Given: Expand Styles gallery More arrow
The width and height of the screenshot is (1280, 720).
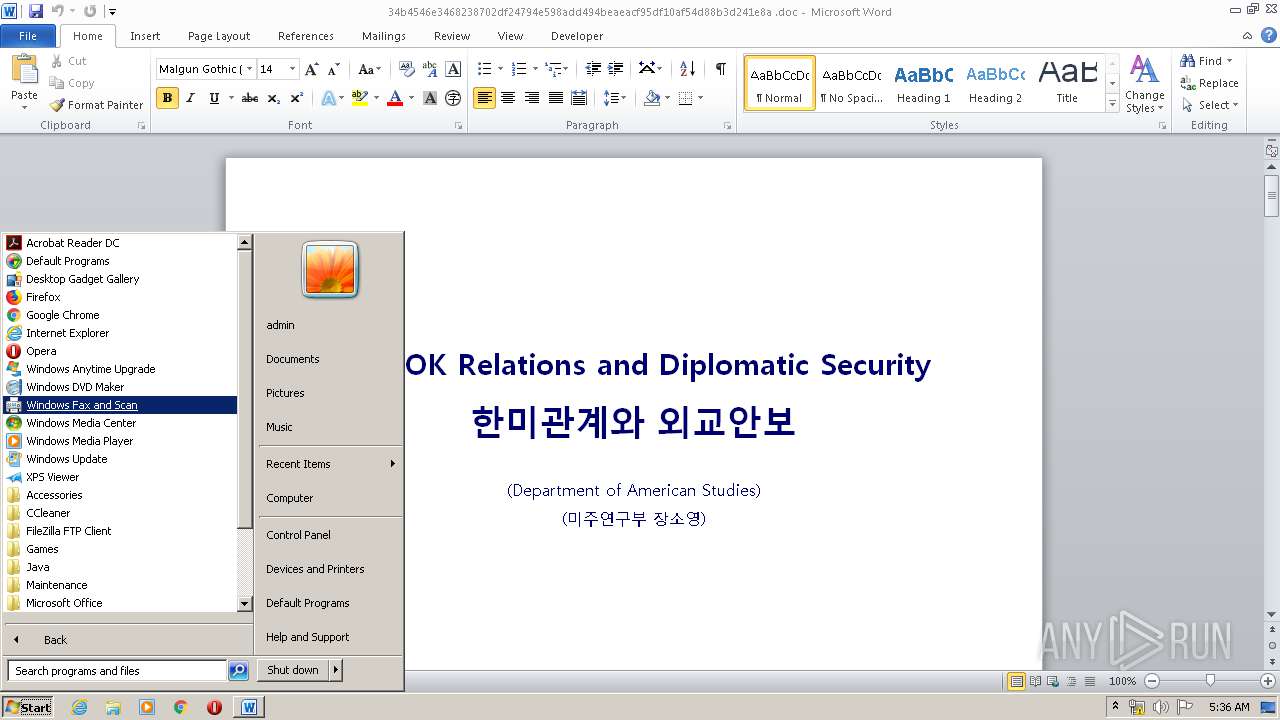Looking at the screenshot, I should pos(1112,103).
